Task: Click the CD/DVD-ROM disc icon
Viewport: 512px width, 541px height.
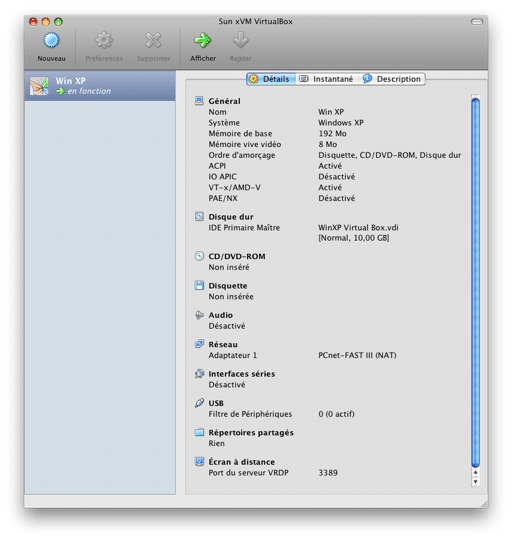Action: coord(199,256)
